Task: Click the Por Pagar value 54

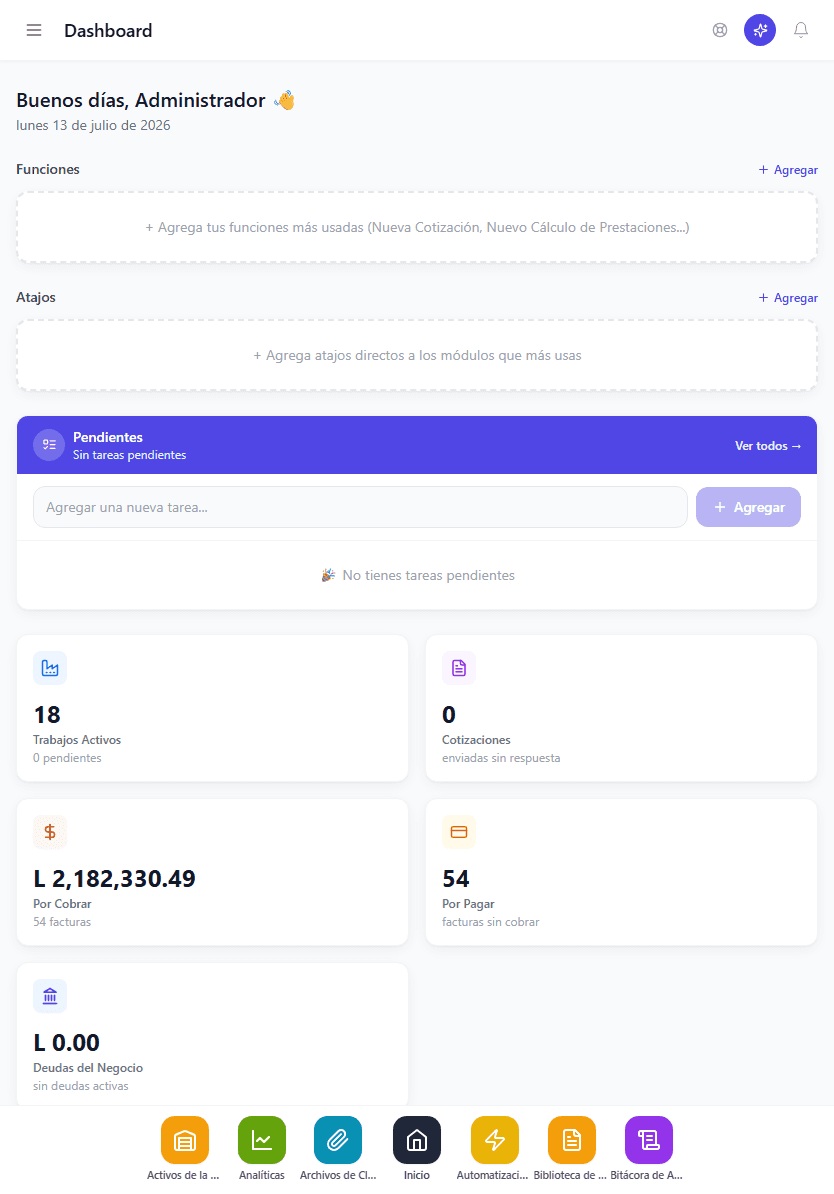Action: click(x=455, y=879)
